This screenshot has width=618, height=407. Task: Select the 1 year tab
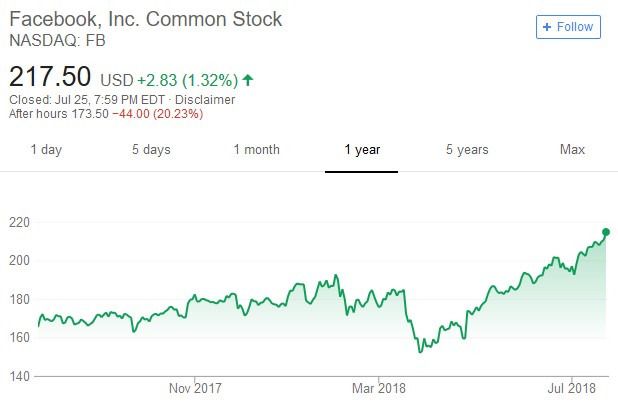pos(362,150)
